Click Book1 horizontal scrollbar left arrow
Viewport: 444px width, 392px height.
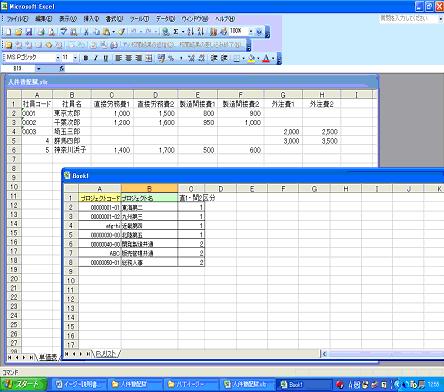click(x=324, y=354)
